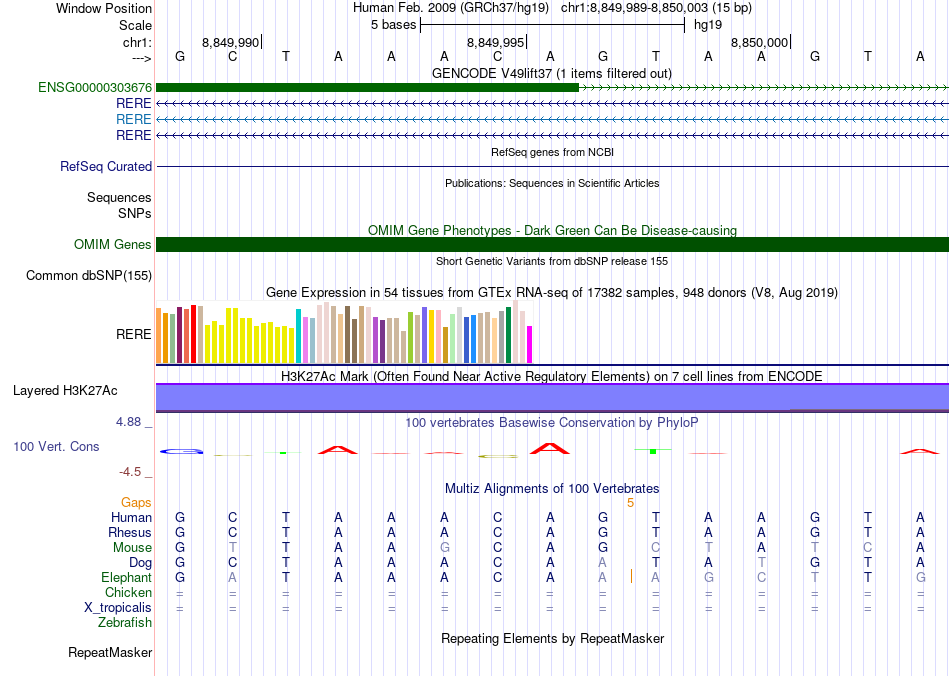
Task: Click the dark green OMIM Genes bar
Action: point(552,245)
